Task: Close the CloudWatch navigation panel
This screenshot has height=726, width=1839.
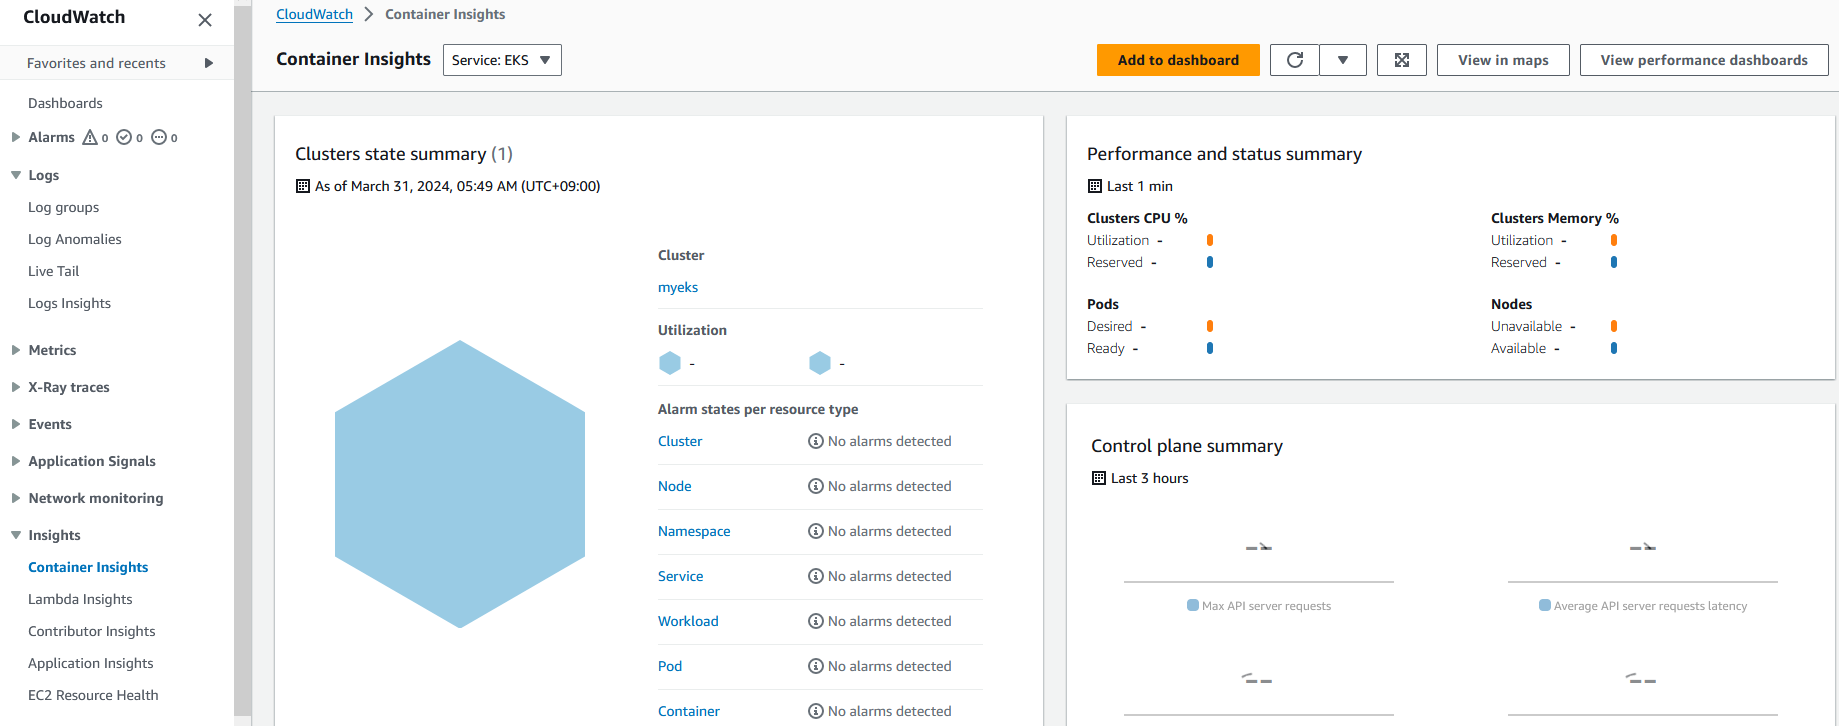Action: pyautogui.click(x=205, y=20)
